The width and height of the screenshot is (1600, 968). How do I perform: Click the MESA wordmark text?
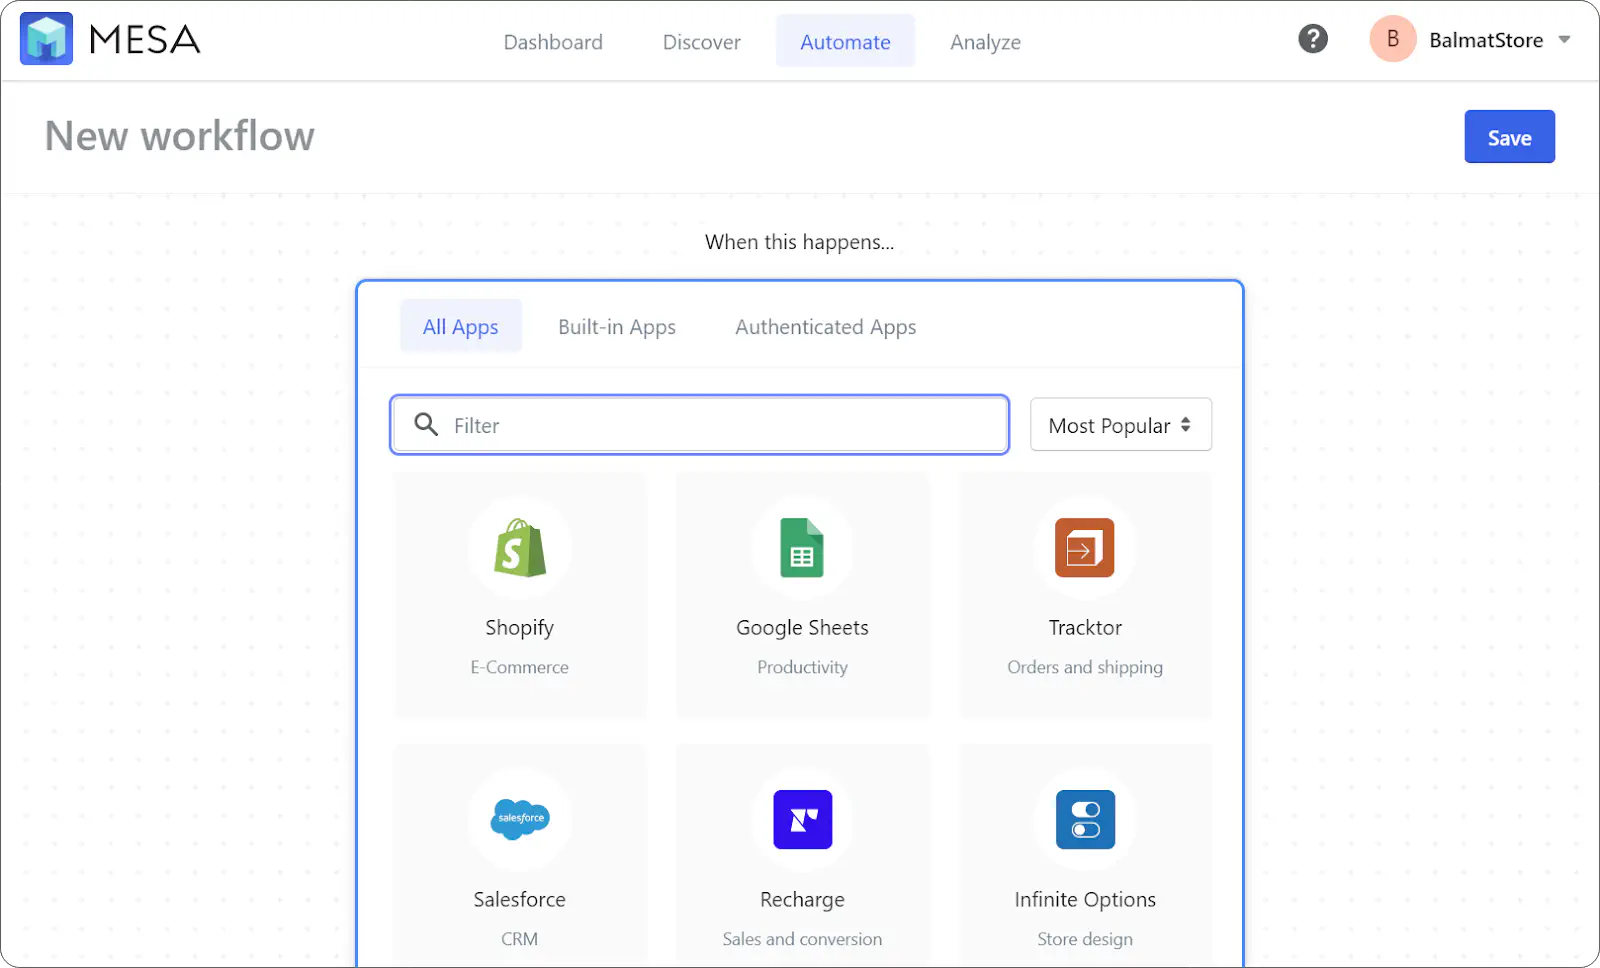[145, 40]
